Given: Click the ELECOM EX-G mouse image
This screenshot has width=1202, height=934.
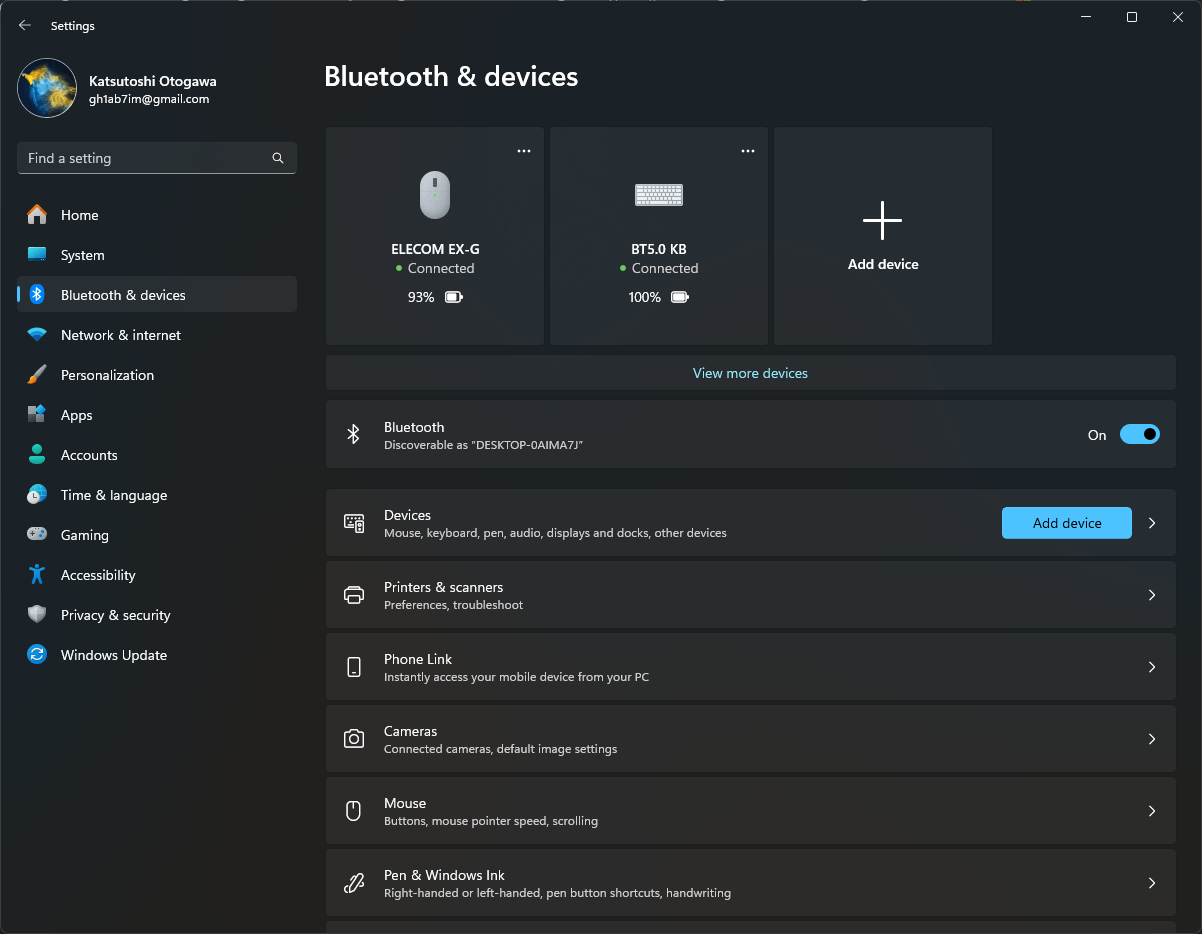Looking at the screenshot, I should pos(435,195).
